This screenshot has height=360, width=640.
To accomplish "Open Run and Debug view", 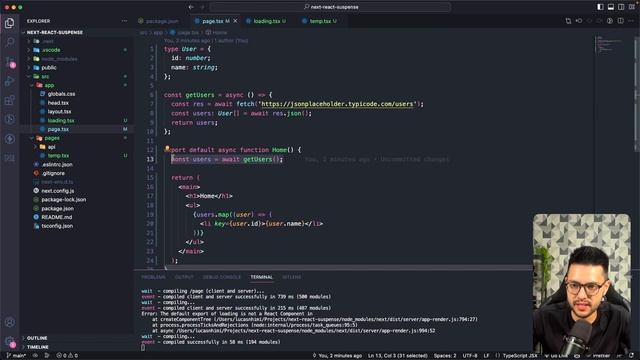I will point(9,81).
